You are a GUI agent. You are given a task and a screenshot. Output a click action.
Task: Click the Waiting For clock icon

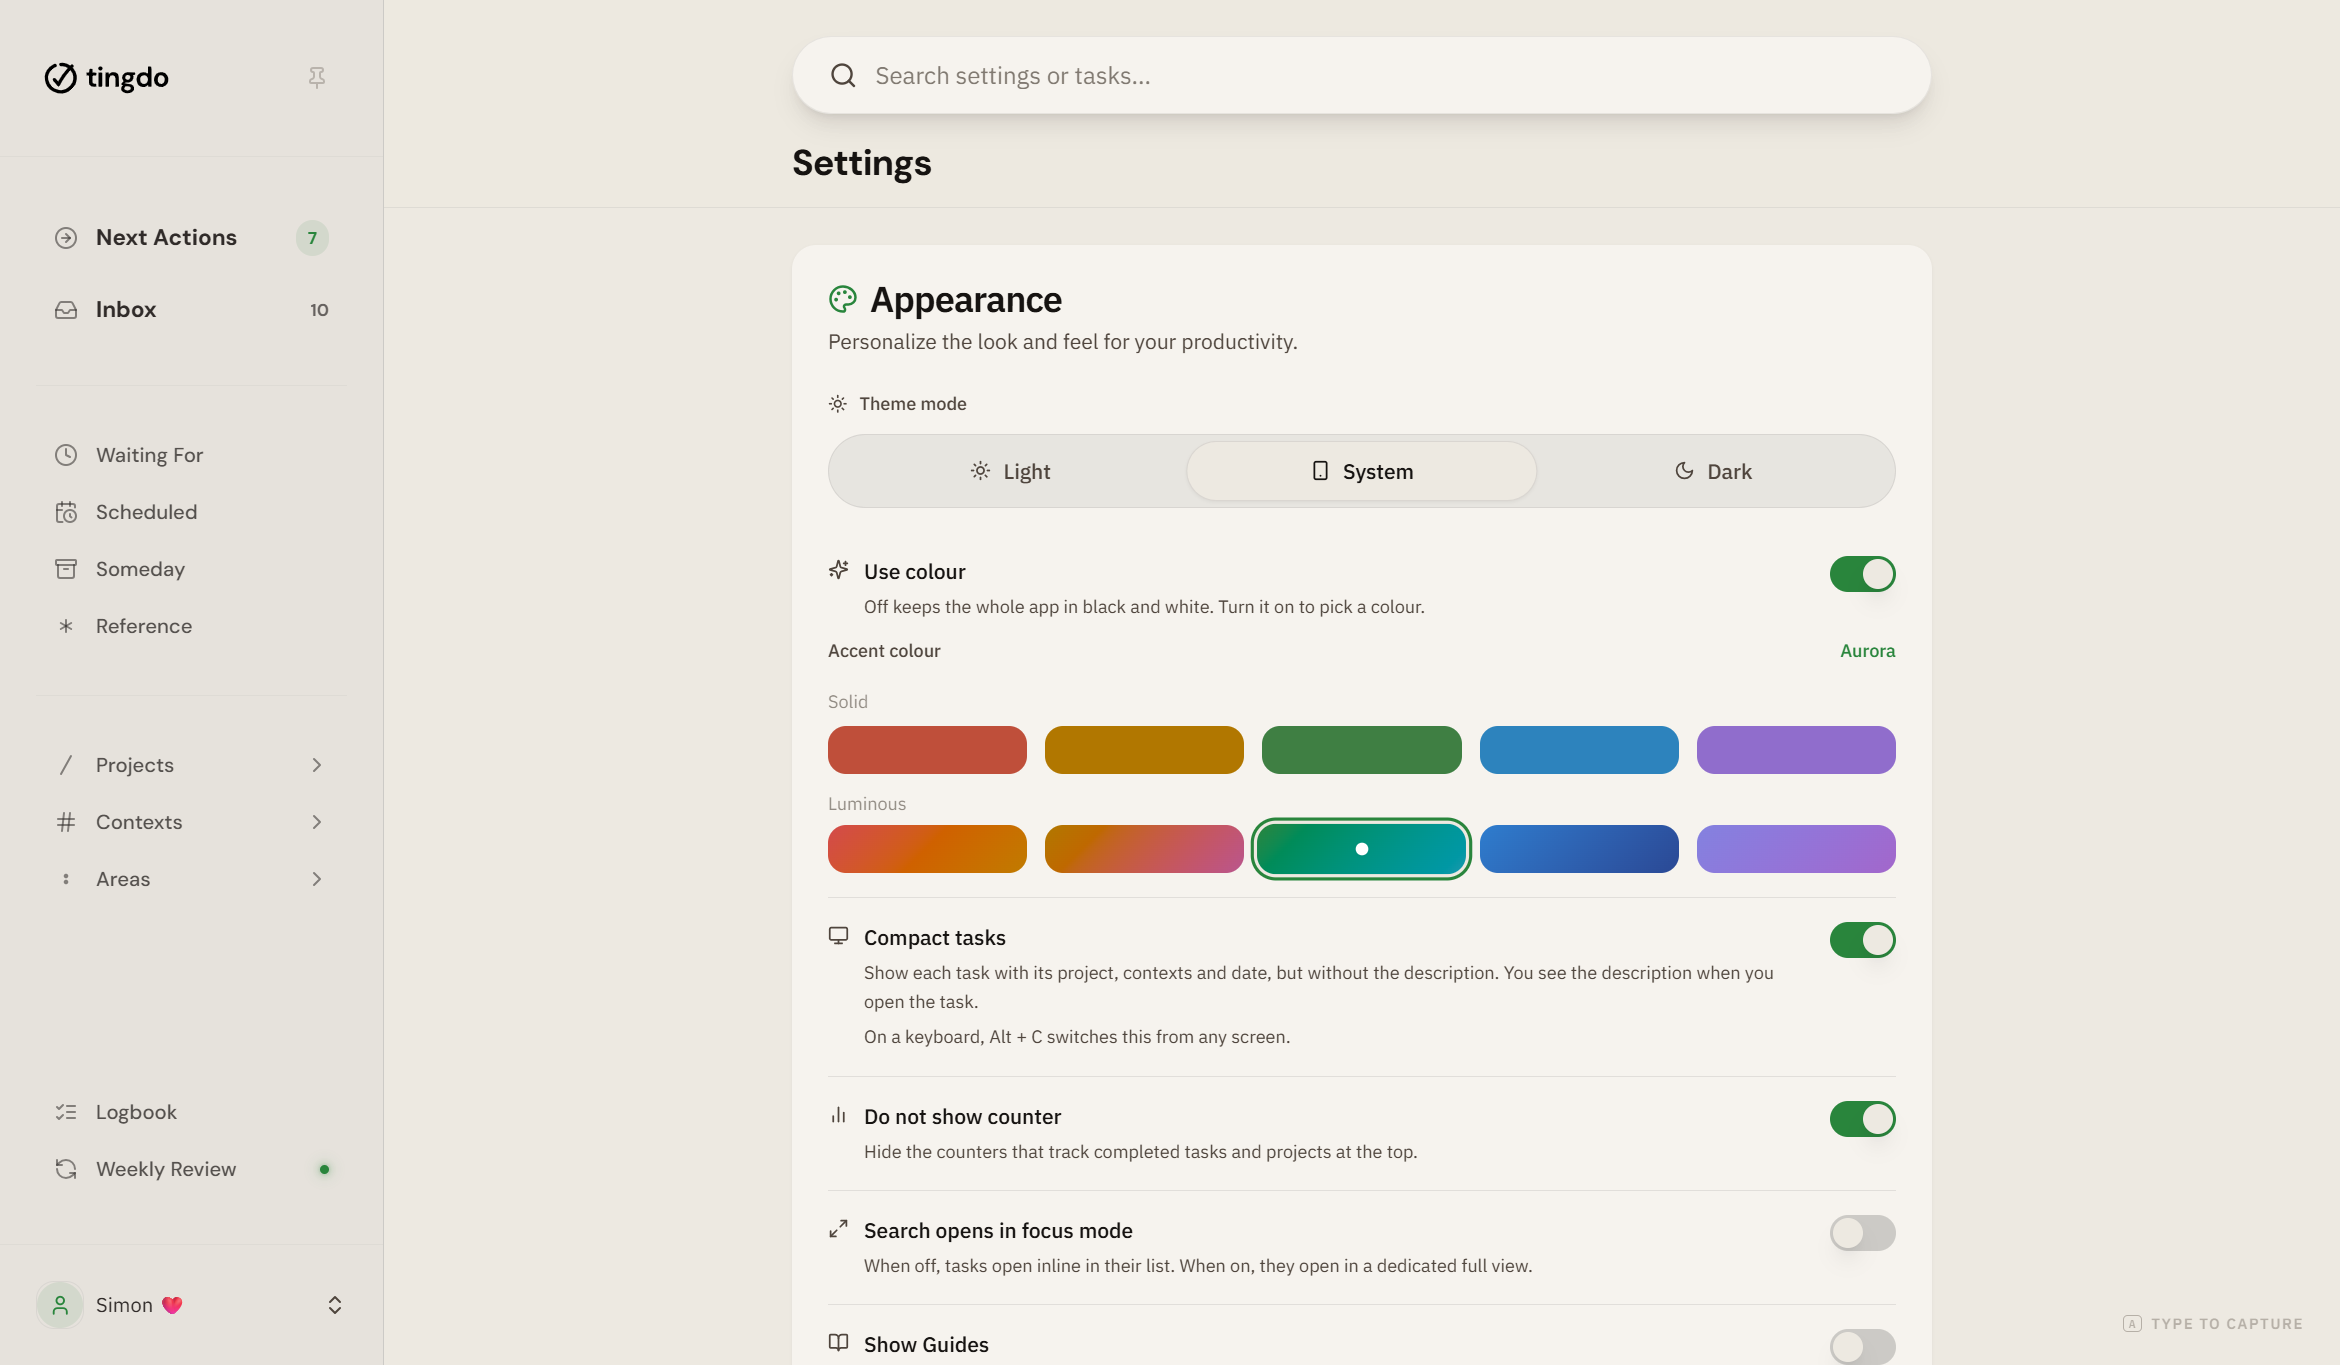[66, 455]
